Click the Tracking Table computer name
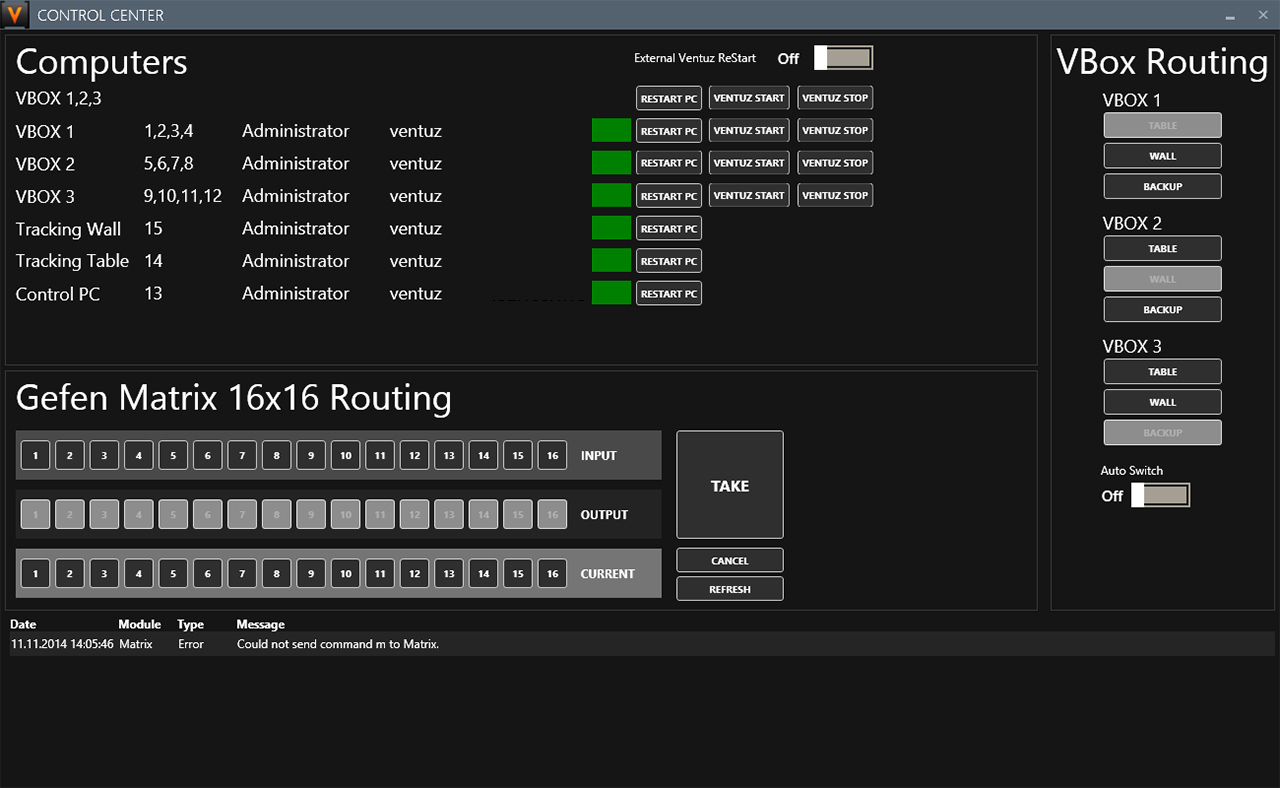1280x788 pixels. pyautogui.click(x=72, y=261)
